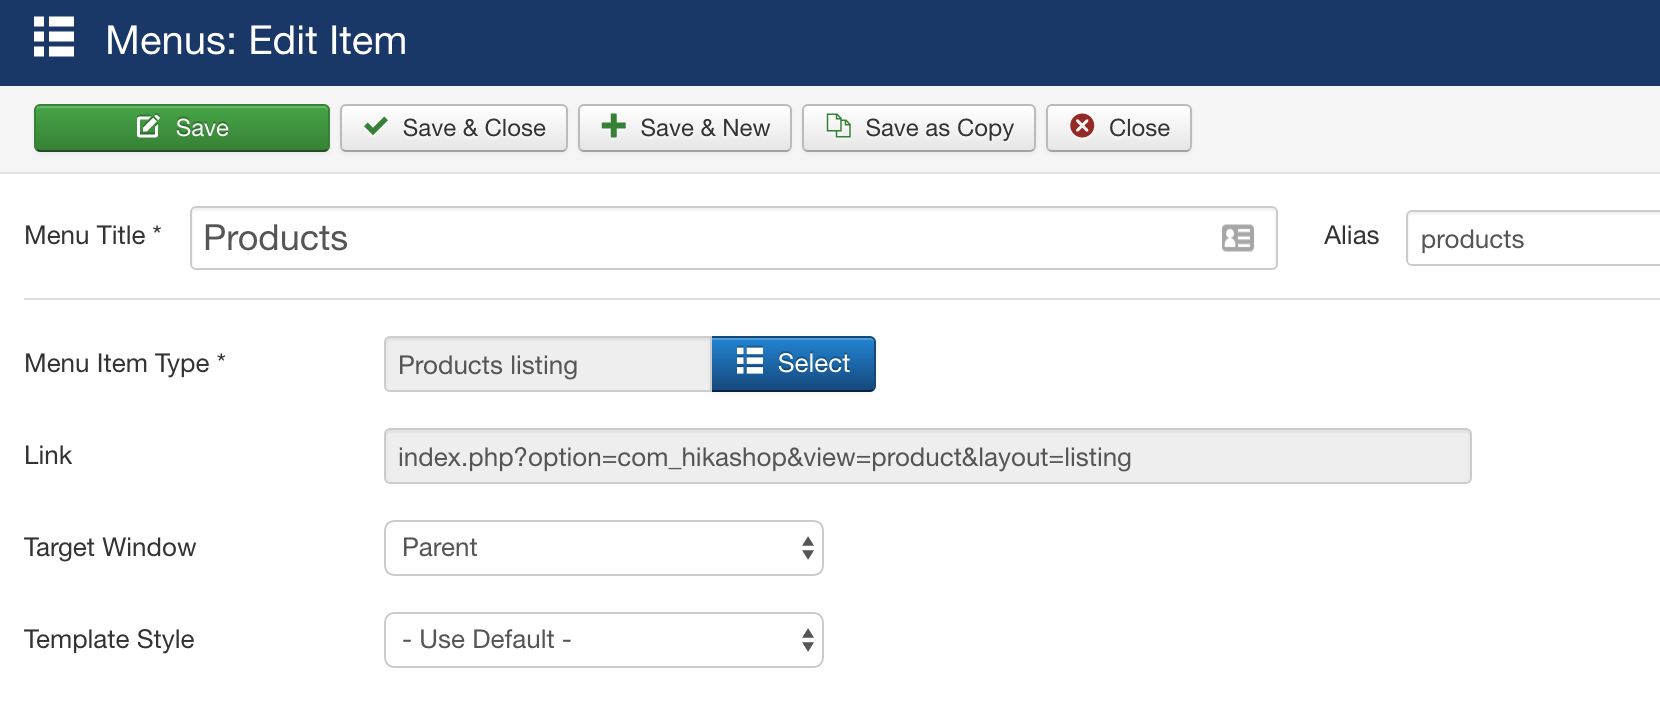Close the menu item editor
Image resolution: width=1660 pixels, height=714 pixels.
click(x=1118, y=128)
